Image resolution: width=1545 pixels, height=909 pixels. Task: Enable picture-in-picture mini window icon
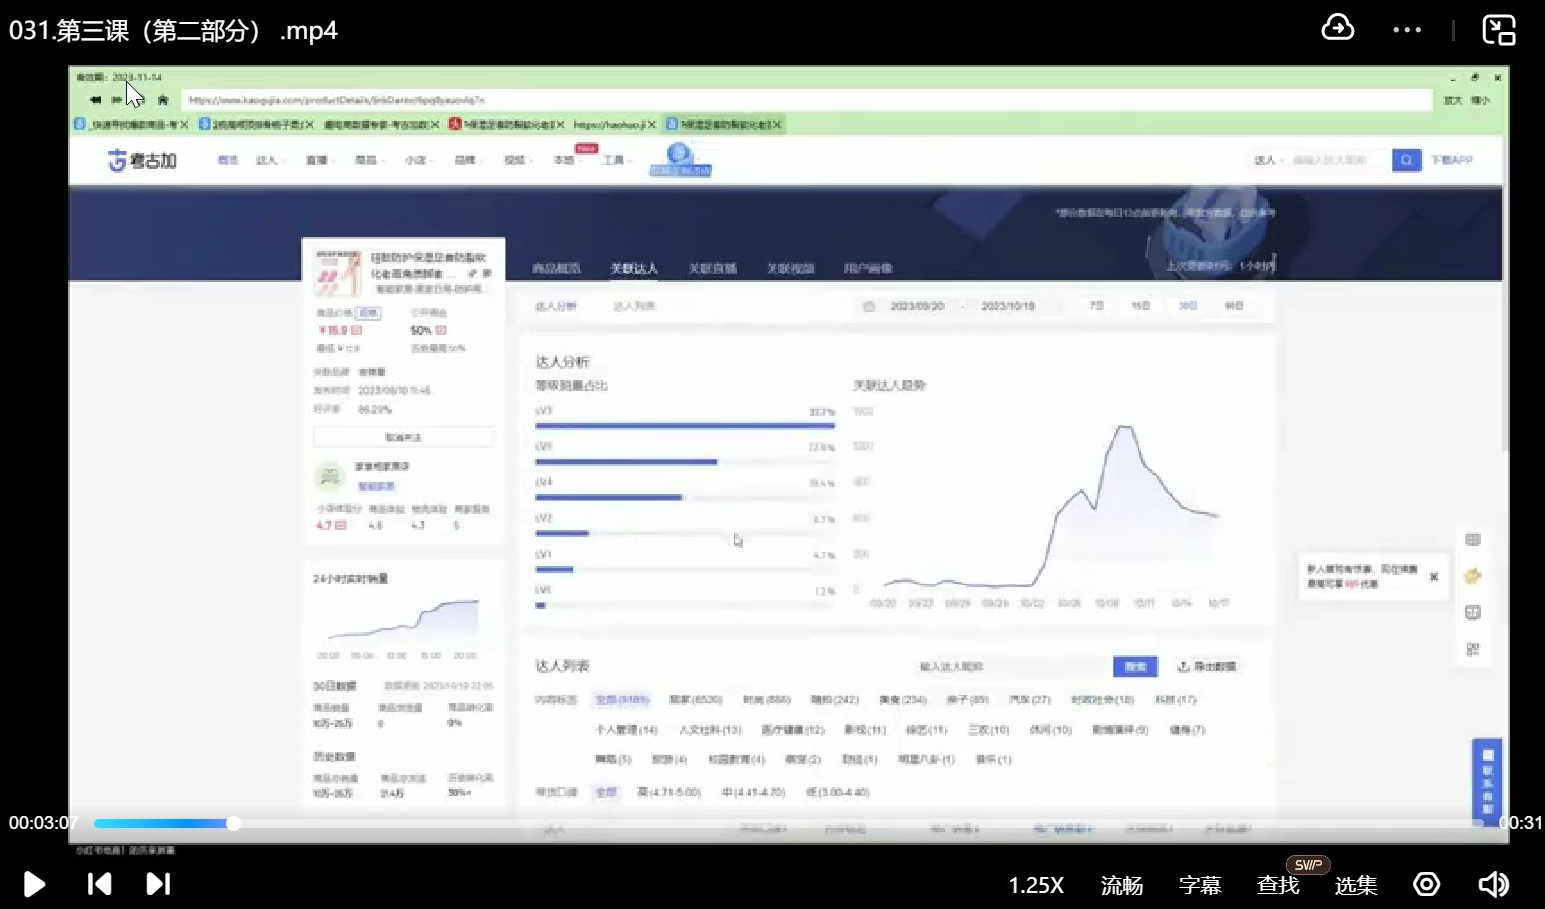1498,30
